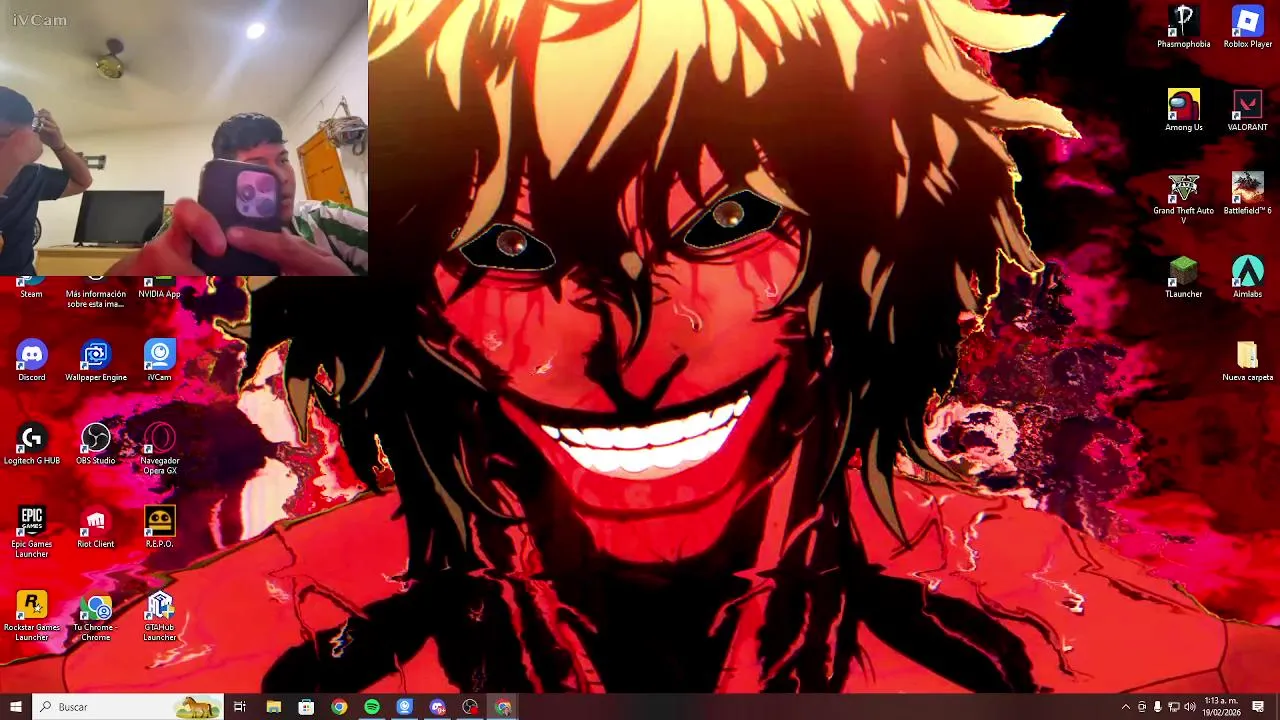
Task: Open the OBS Studio shortcut
Action: (x=96, y=444)
